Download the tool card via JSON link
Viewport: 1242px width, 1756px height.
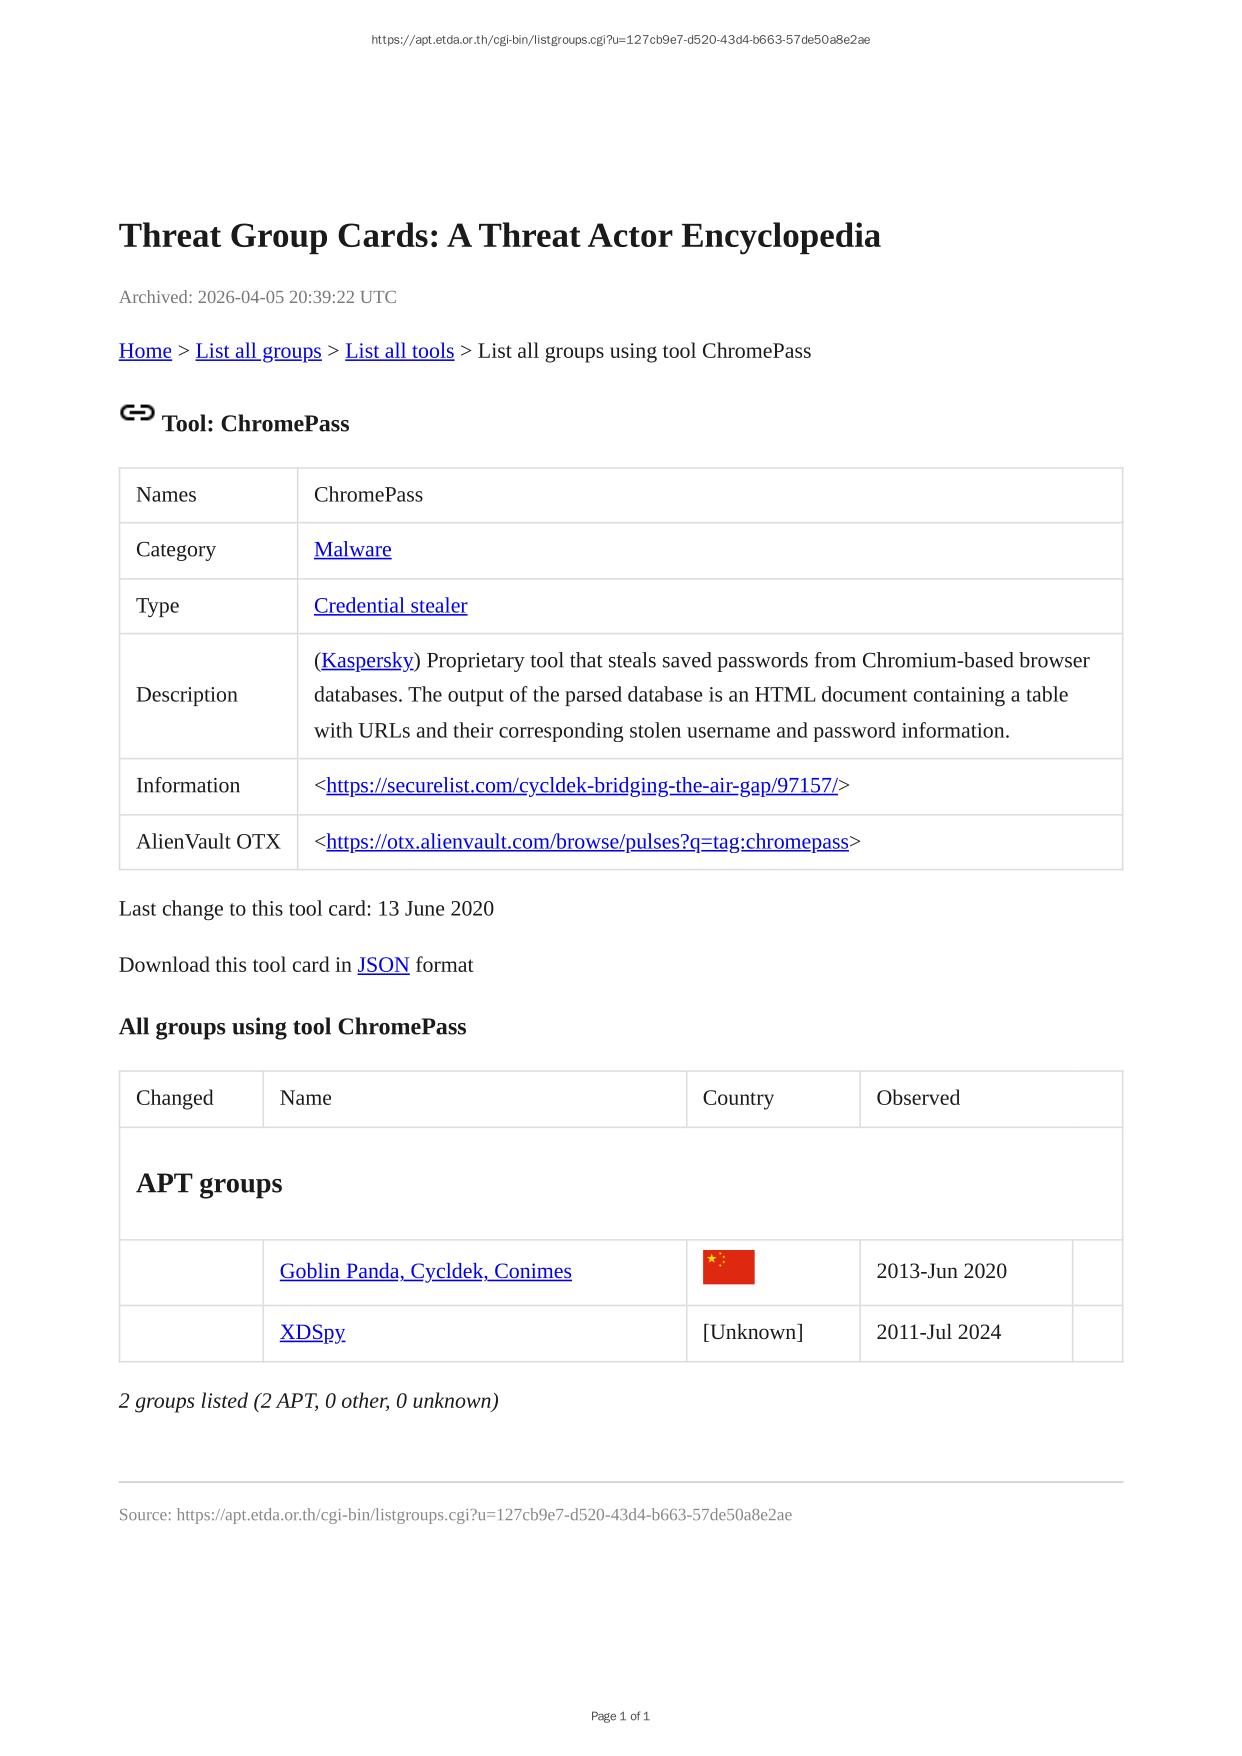click(x=383, y=965)
